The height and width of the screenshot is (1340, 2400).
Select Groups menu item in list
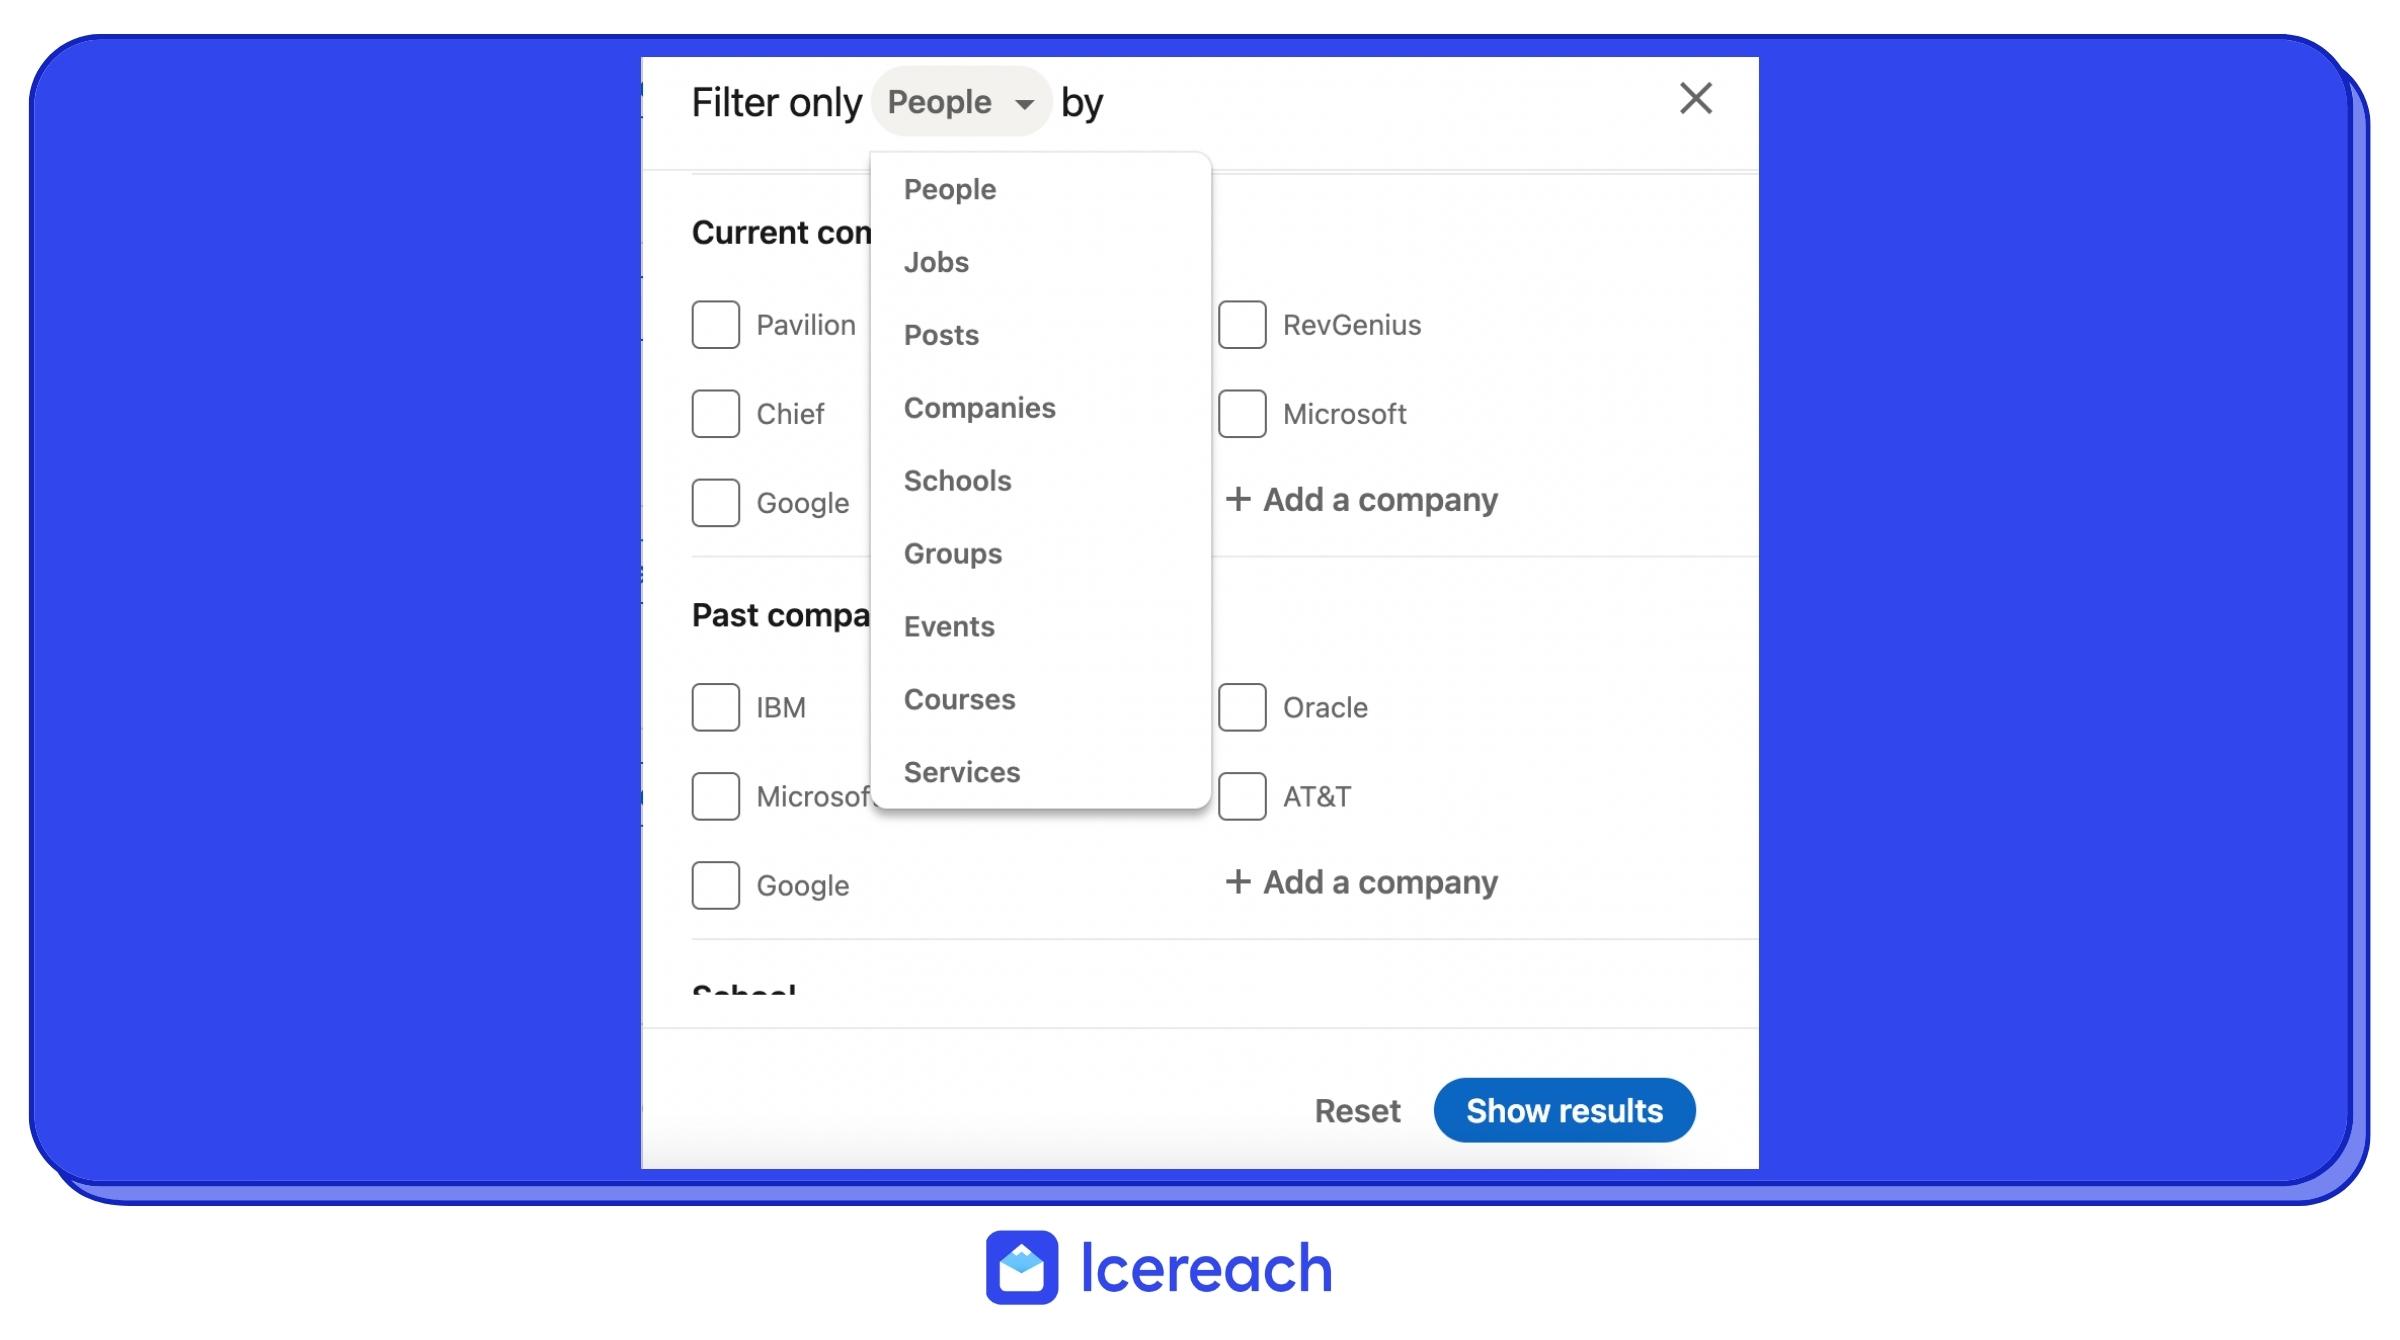[953, 552]
